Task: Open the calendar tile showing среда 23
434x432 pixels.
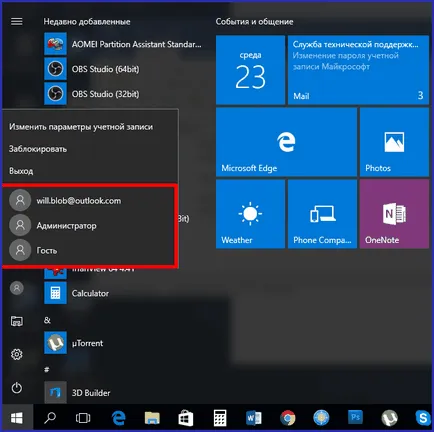Action: coord(250,70)
